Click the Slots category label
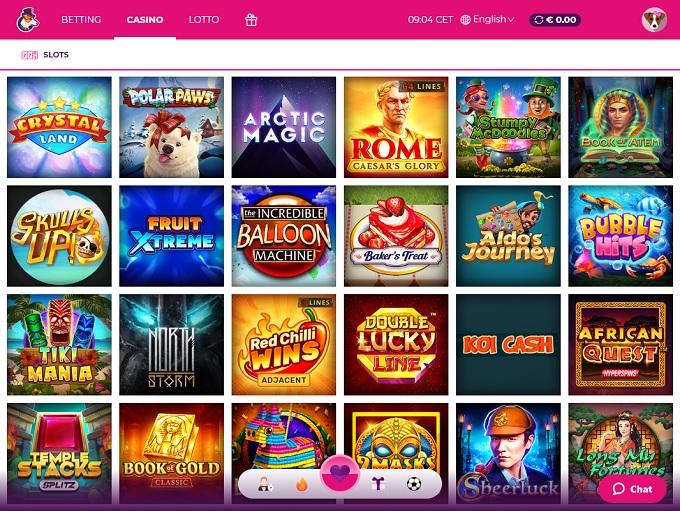Image resolution: width=680 pixels, height=511 pixels. pyautogui.click(x=56, y=55)
